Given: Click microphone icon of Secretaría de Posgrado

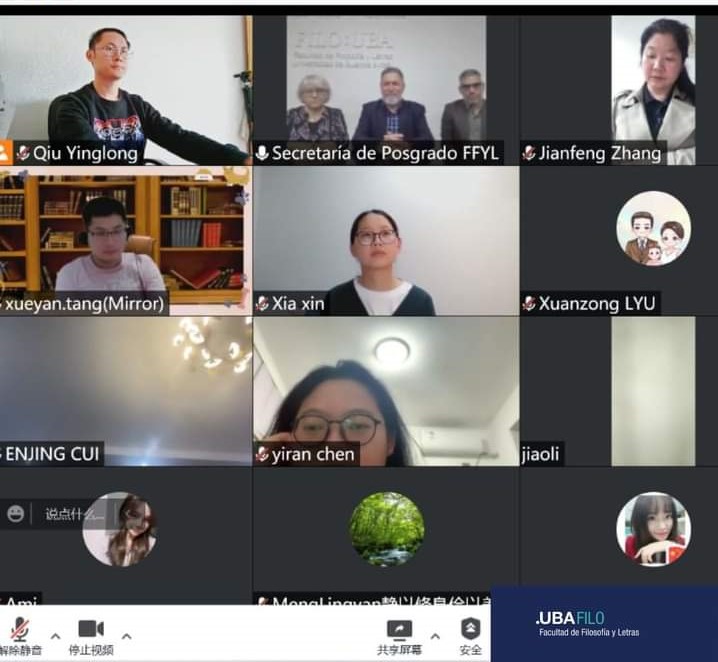Looking at the screenshot, I should pyautogui.click(x=262, y=153).
